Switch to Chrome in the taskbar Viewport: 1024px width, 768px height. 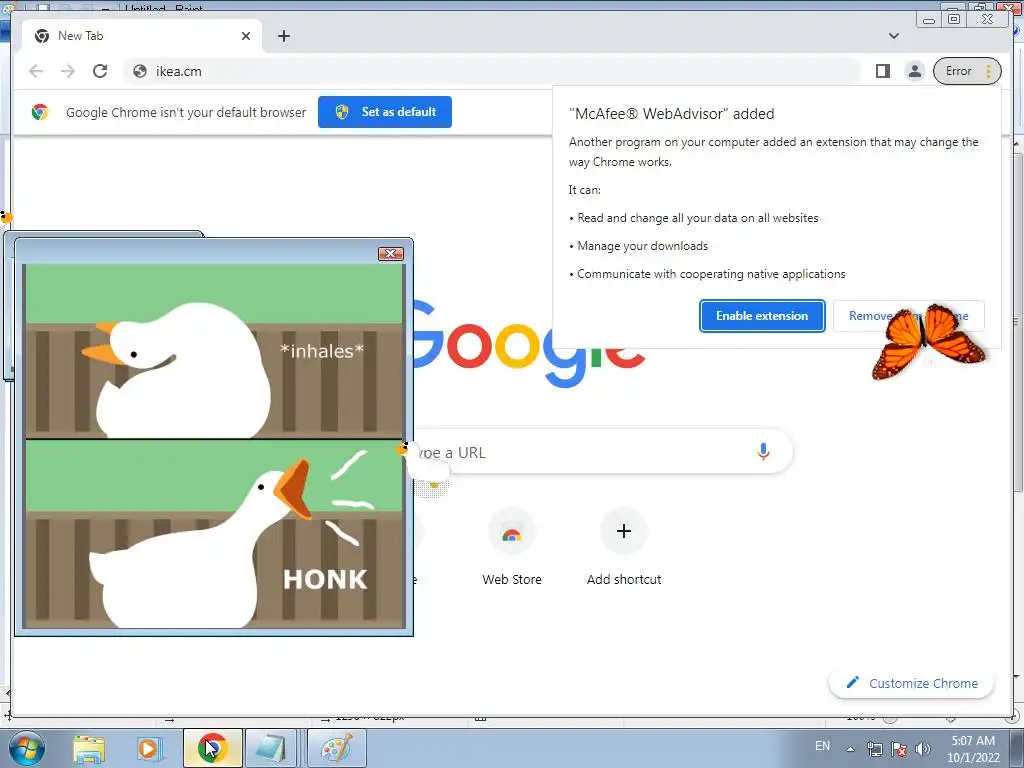(212, 748)
